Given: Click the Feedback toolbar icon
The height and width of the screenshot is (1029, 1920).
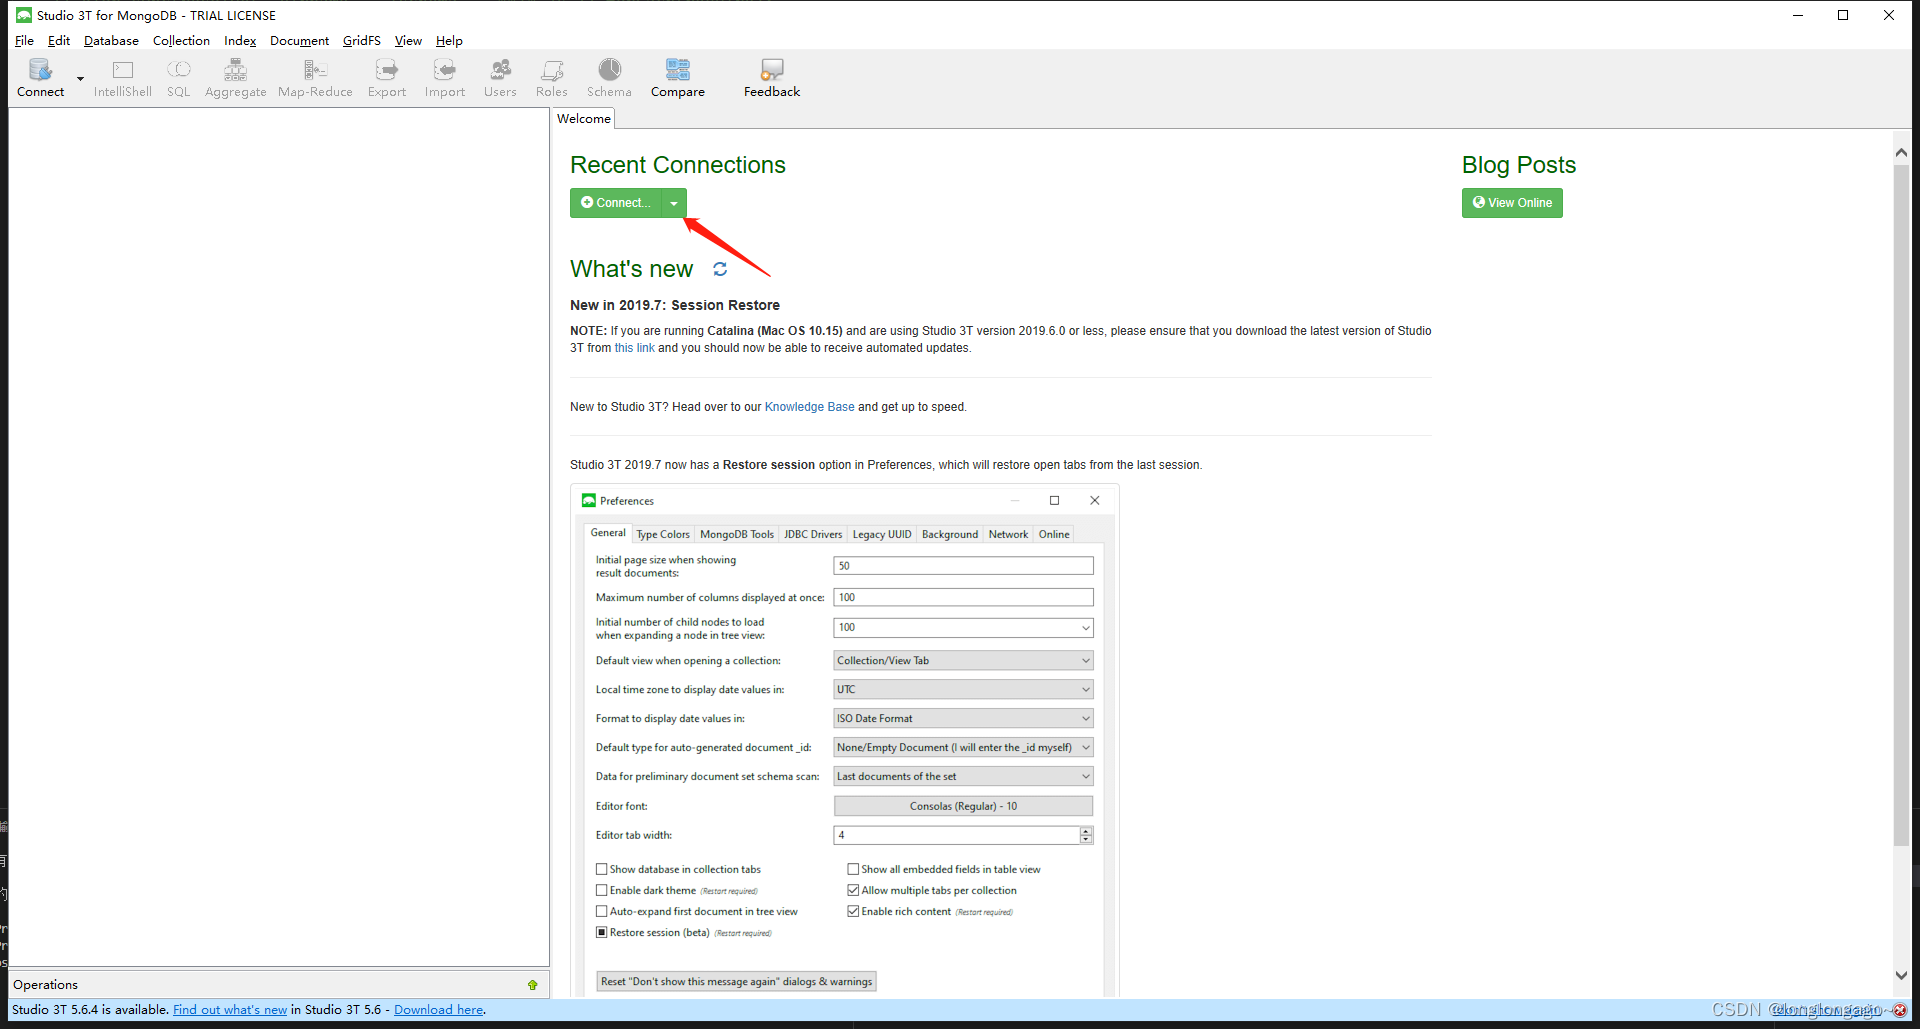Looking at the screenshot, I should (x=772, y=77).
